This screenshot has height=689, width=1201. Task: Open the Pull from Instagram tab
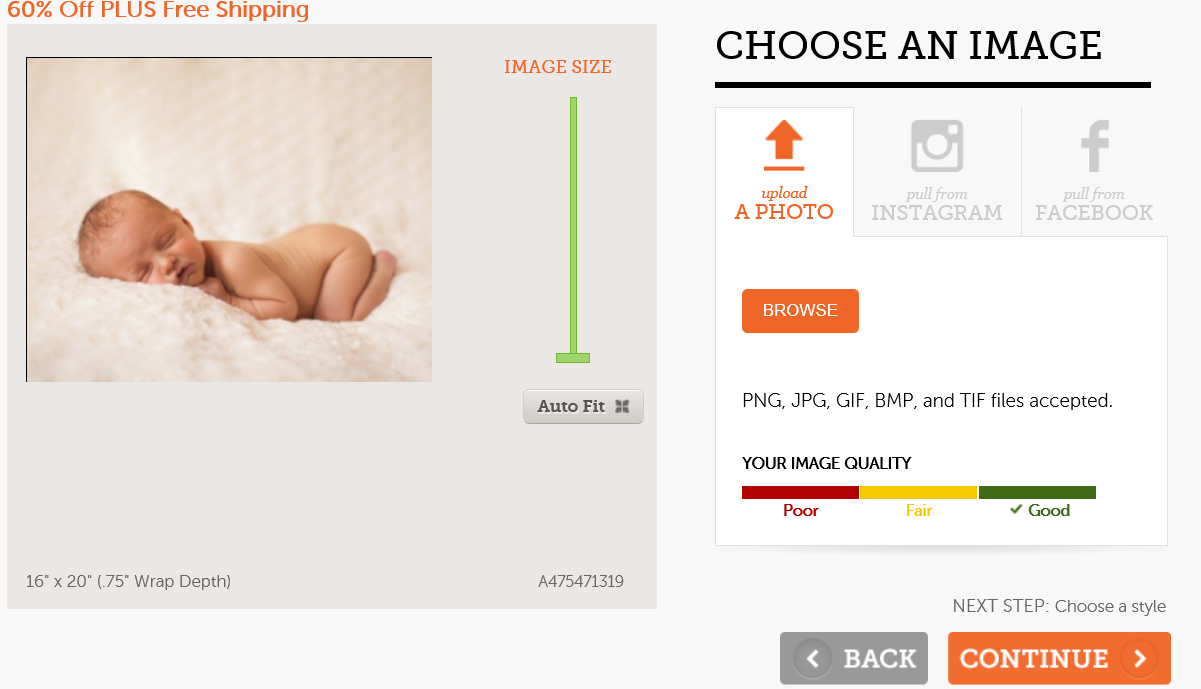(x=937, y=172)
